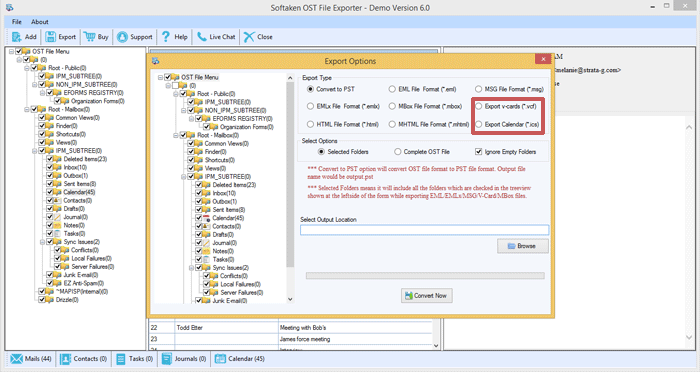700x372 pixels.
Task: Collapse Root - Mailbox(0) node in the dialog tree
Action: 176,135
